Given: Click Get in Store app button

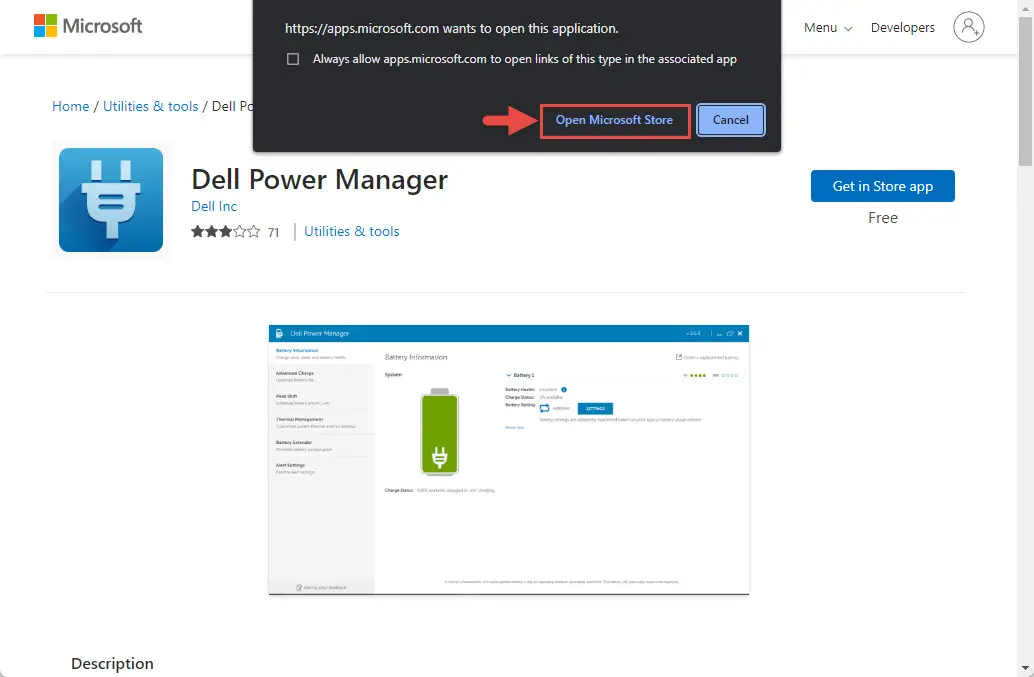Looking at the screenshot, I should 882,186.
